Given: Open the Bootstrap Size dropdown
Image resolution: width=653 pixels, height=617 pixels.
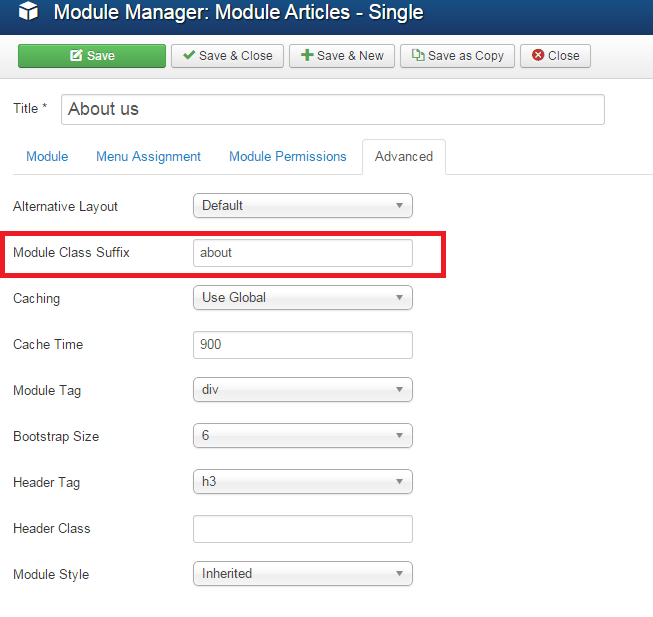Looking at the screenshot, I should coord(303,436).
